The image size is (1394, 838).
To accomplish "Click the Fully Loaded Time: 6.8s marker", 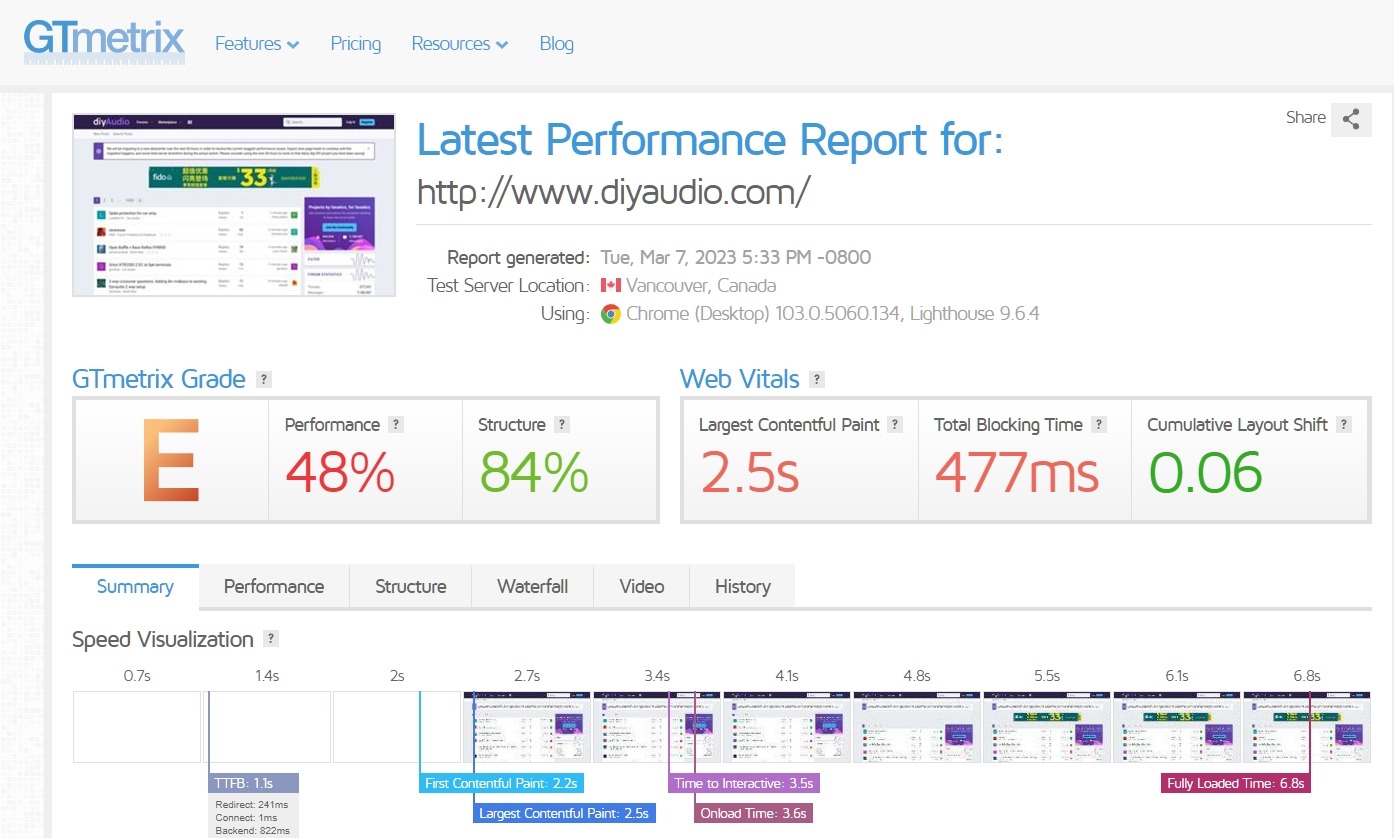I will tap(1235, 783).
